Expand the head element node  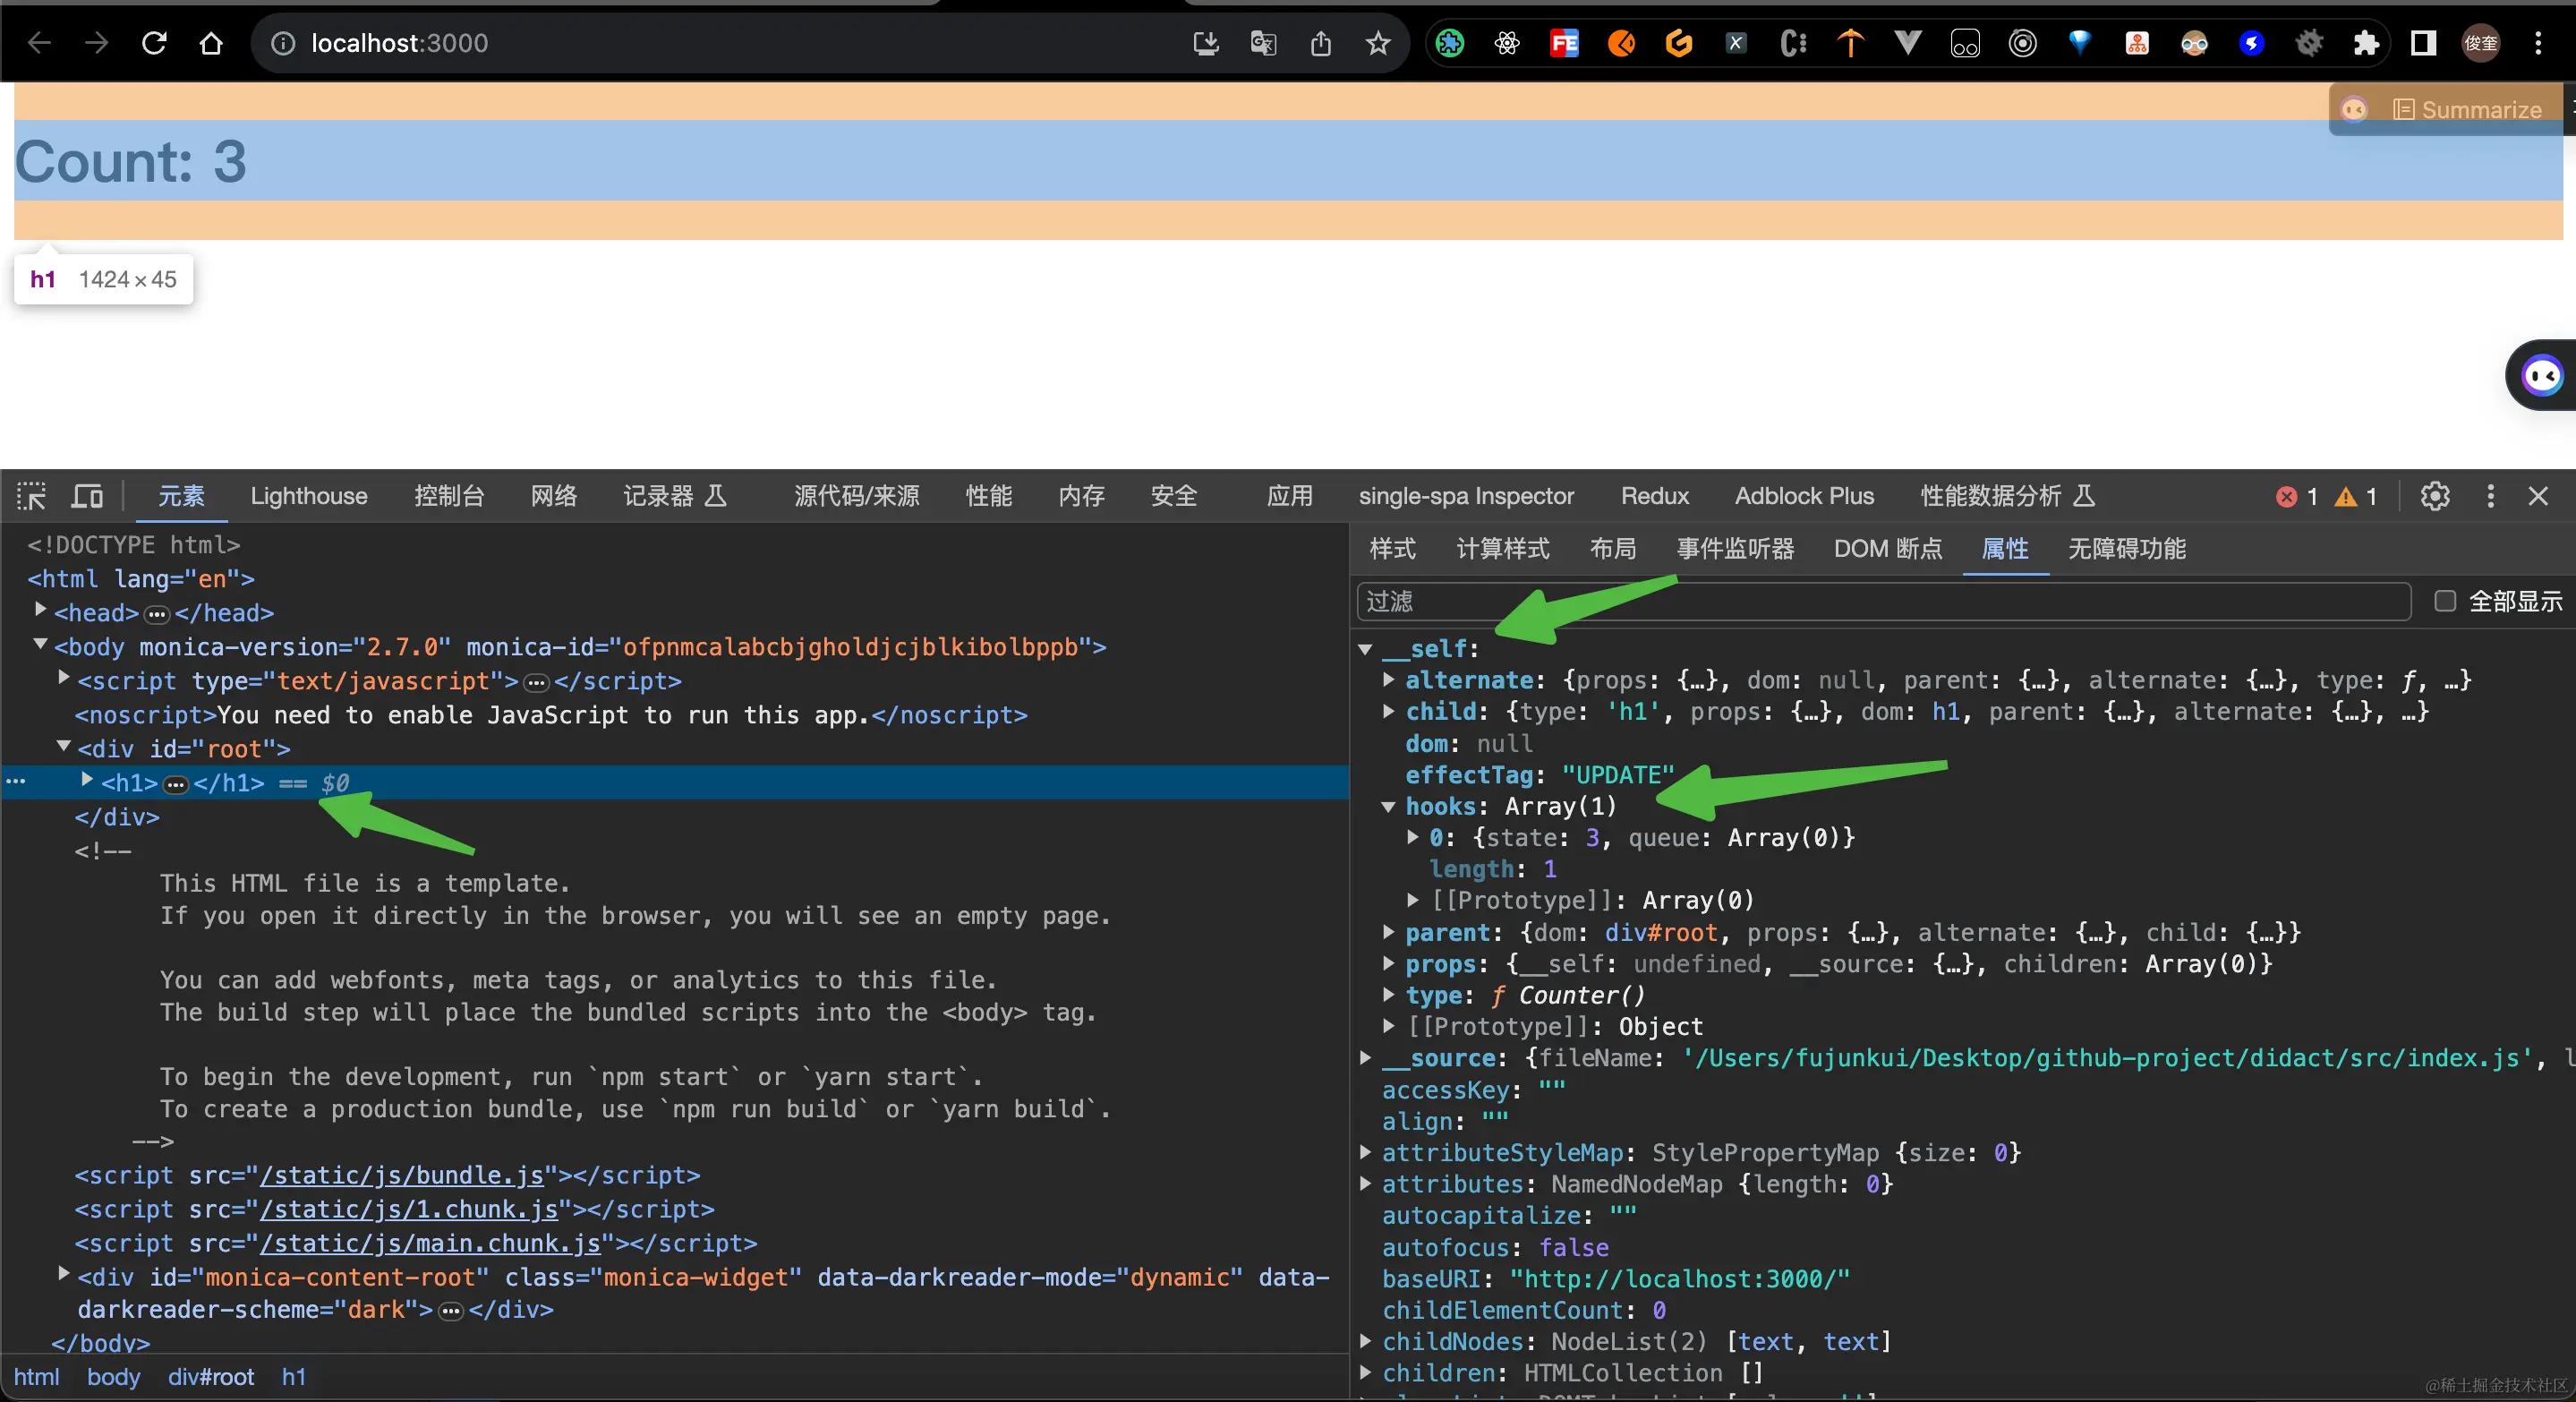[41, 610]
